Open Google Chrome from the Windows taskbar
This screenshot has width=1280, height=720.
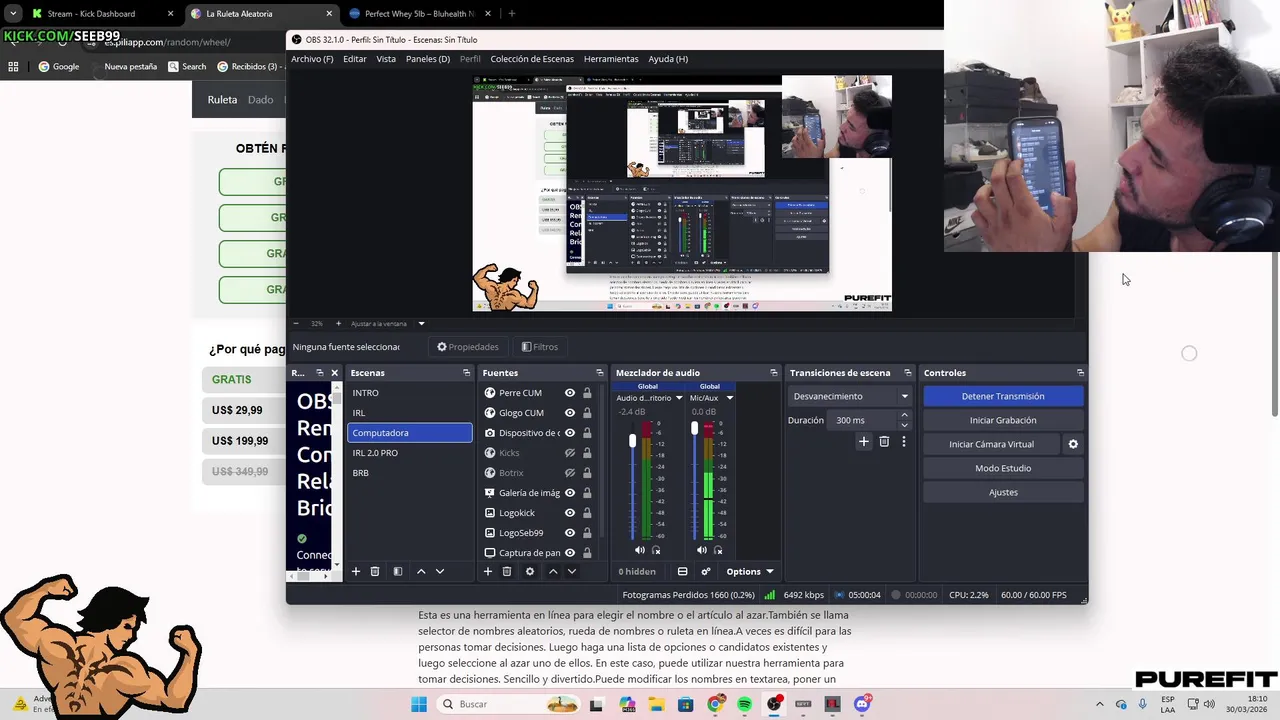tap(715, 704)
